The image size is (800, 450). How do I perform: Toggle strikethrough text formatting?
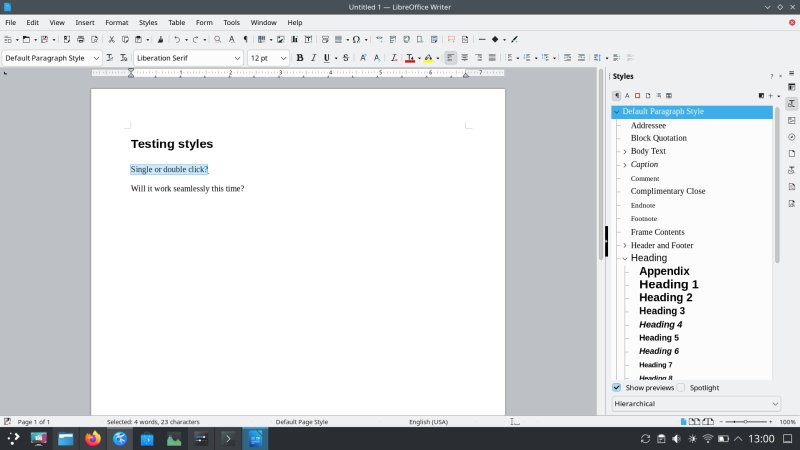[x=345, y=58]
